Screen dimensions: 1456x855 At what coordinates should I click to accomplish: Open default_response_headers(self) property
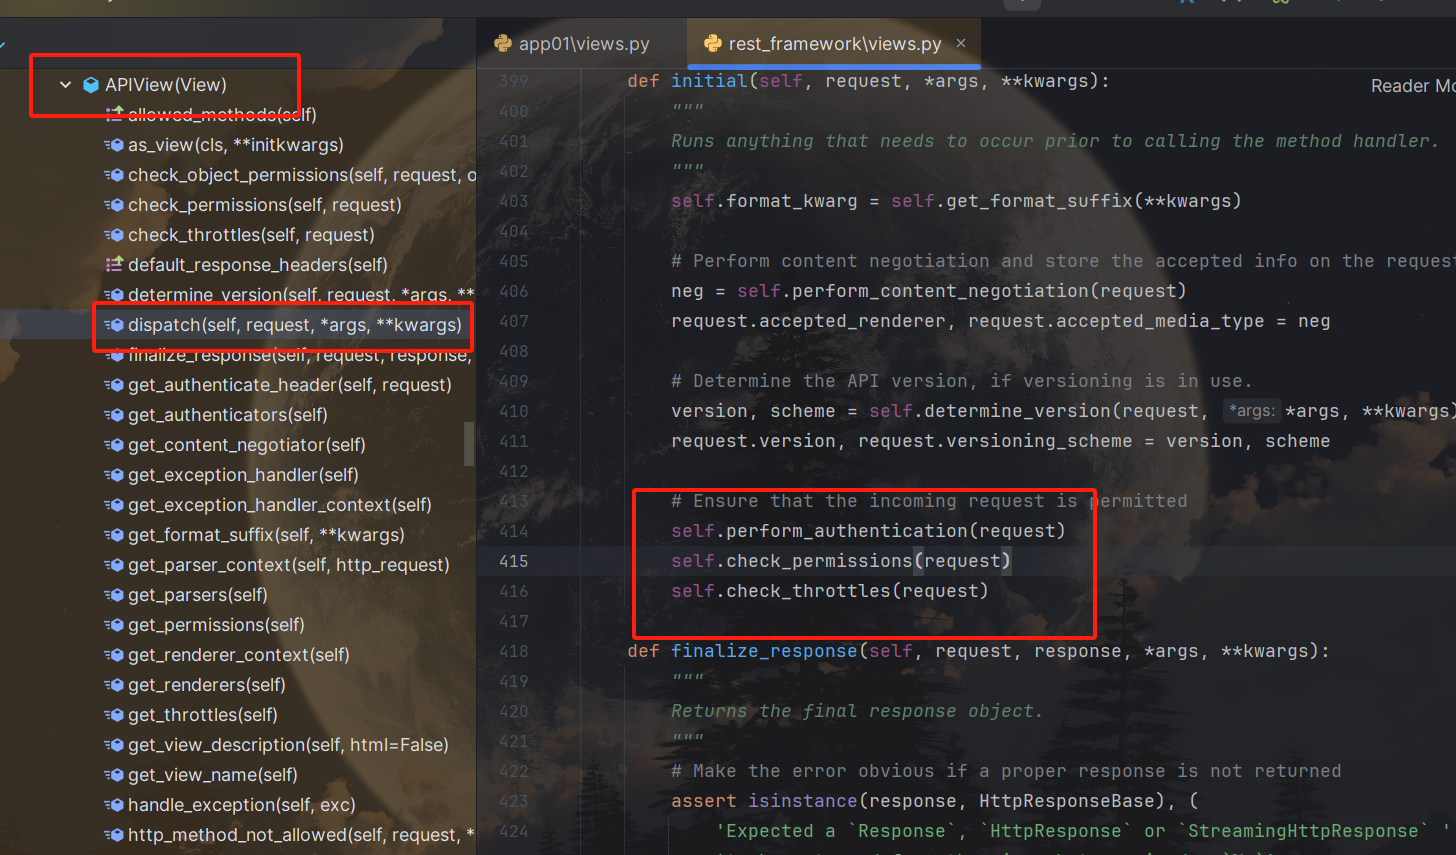pos(257,265)
